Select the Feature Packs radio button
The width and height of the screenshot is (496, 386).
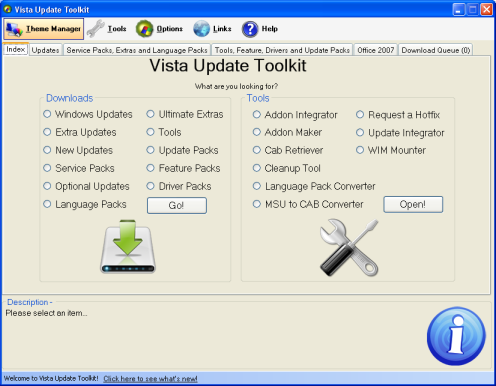coord(151,168)
